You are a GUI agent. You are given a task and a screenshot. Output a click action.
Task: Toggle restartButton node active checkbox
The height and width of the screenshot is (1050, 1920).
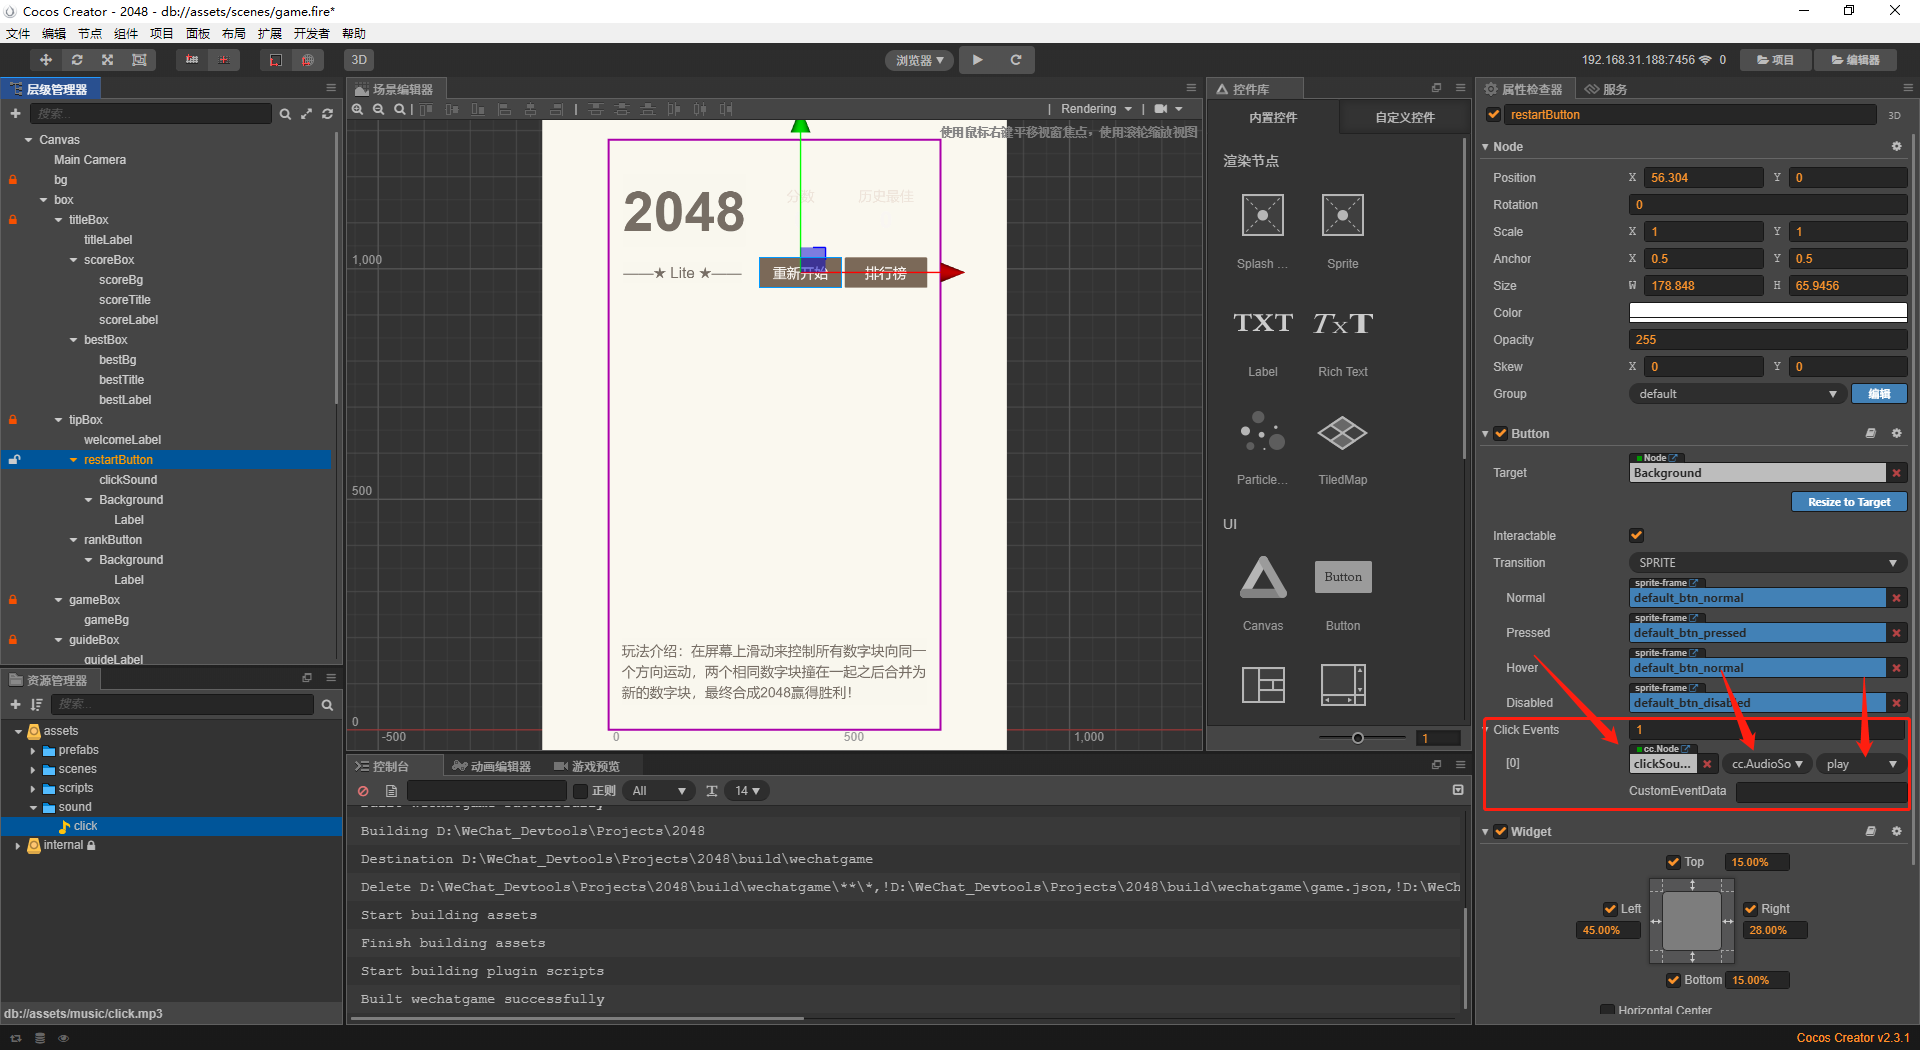click(1493, 115)
